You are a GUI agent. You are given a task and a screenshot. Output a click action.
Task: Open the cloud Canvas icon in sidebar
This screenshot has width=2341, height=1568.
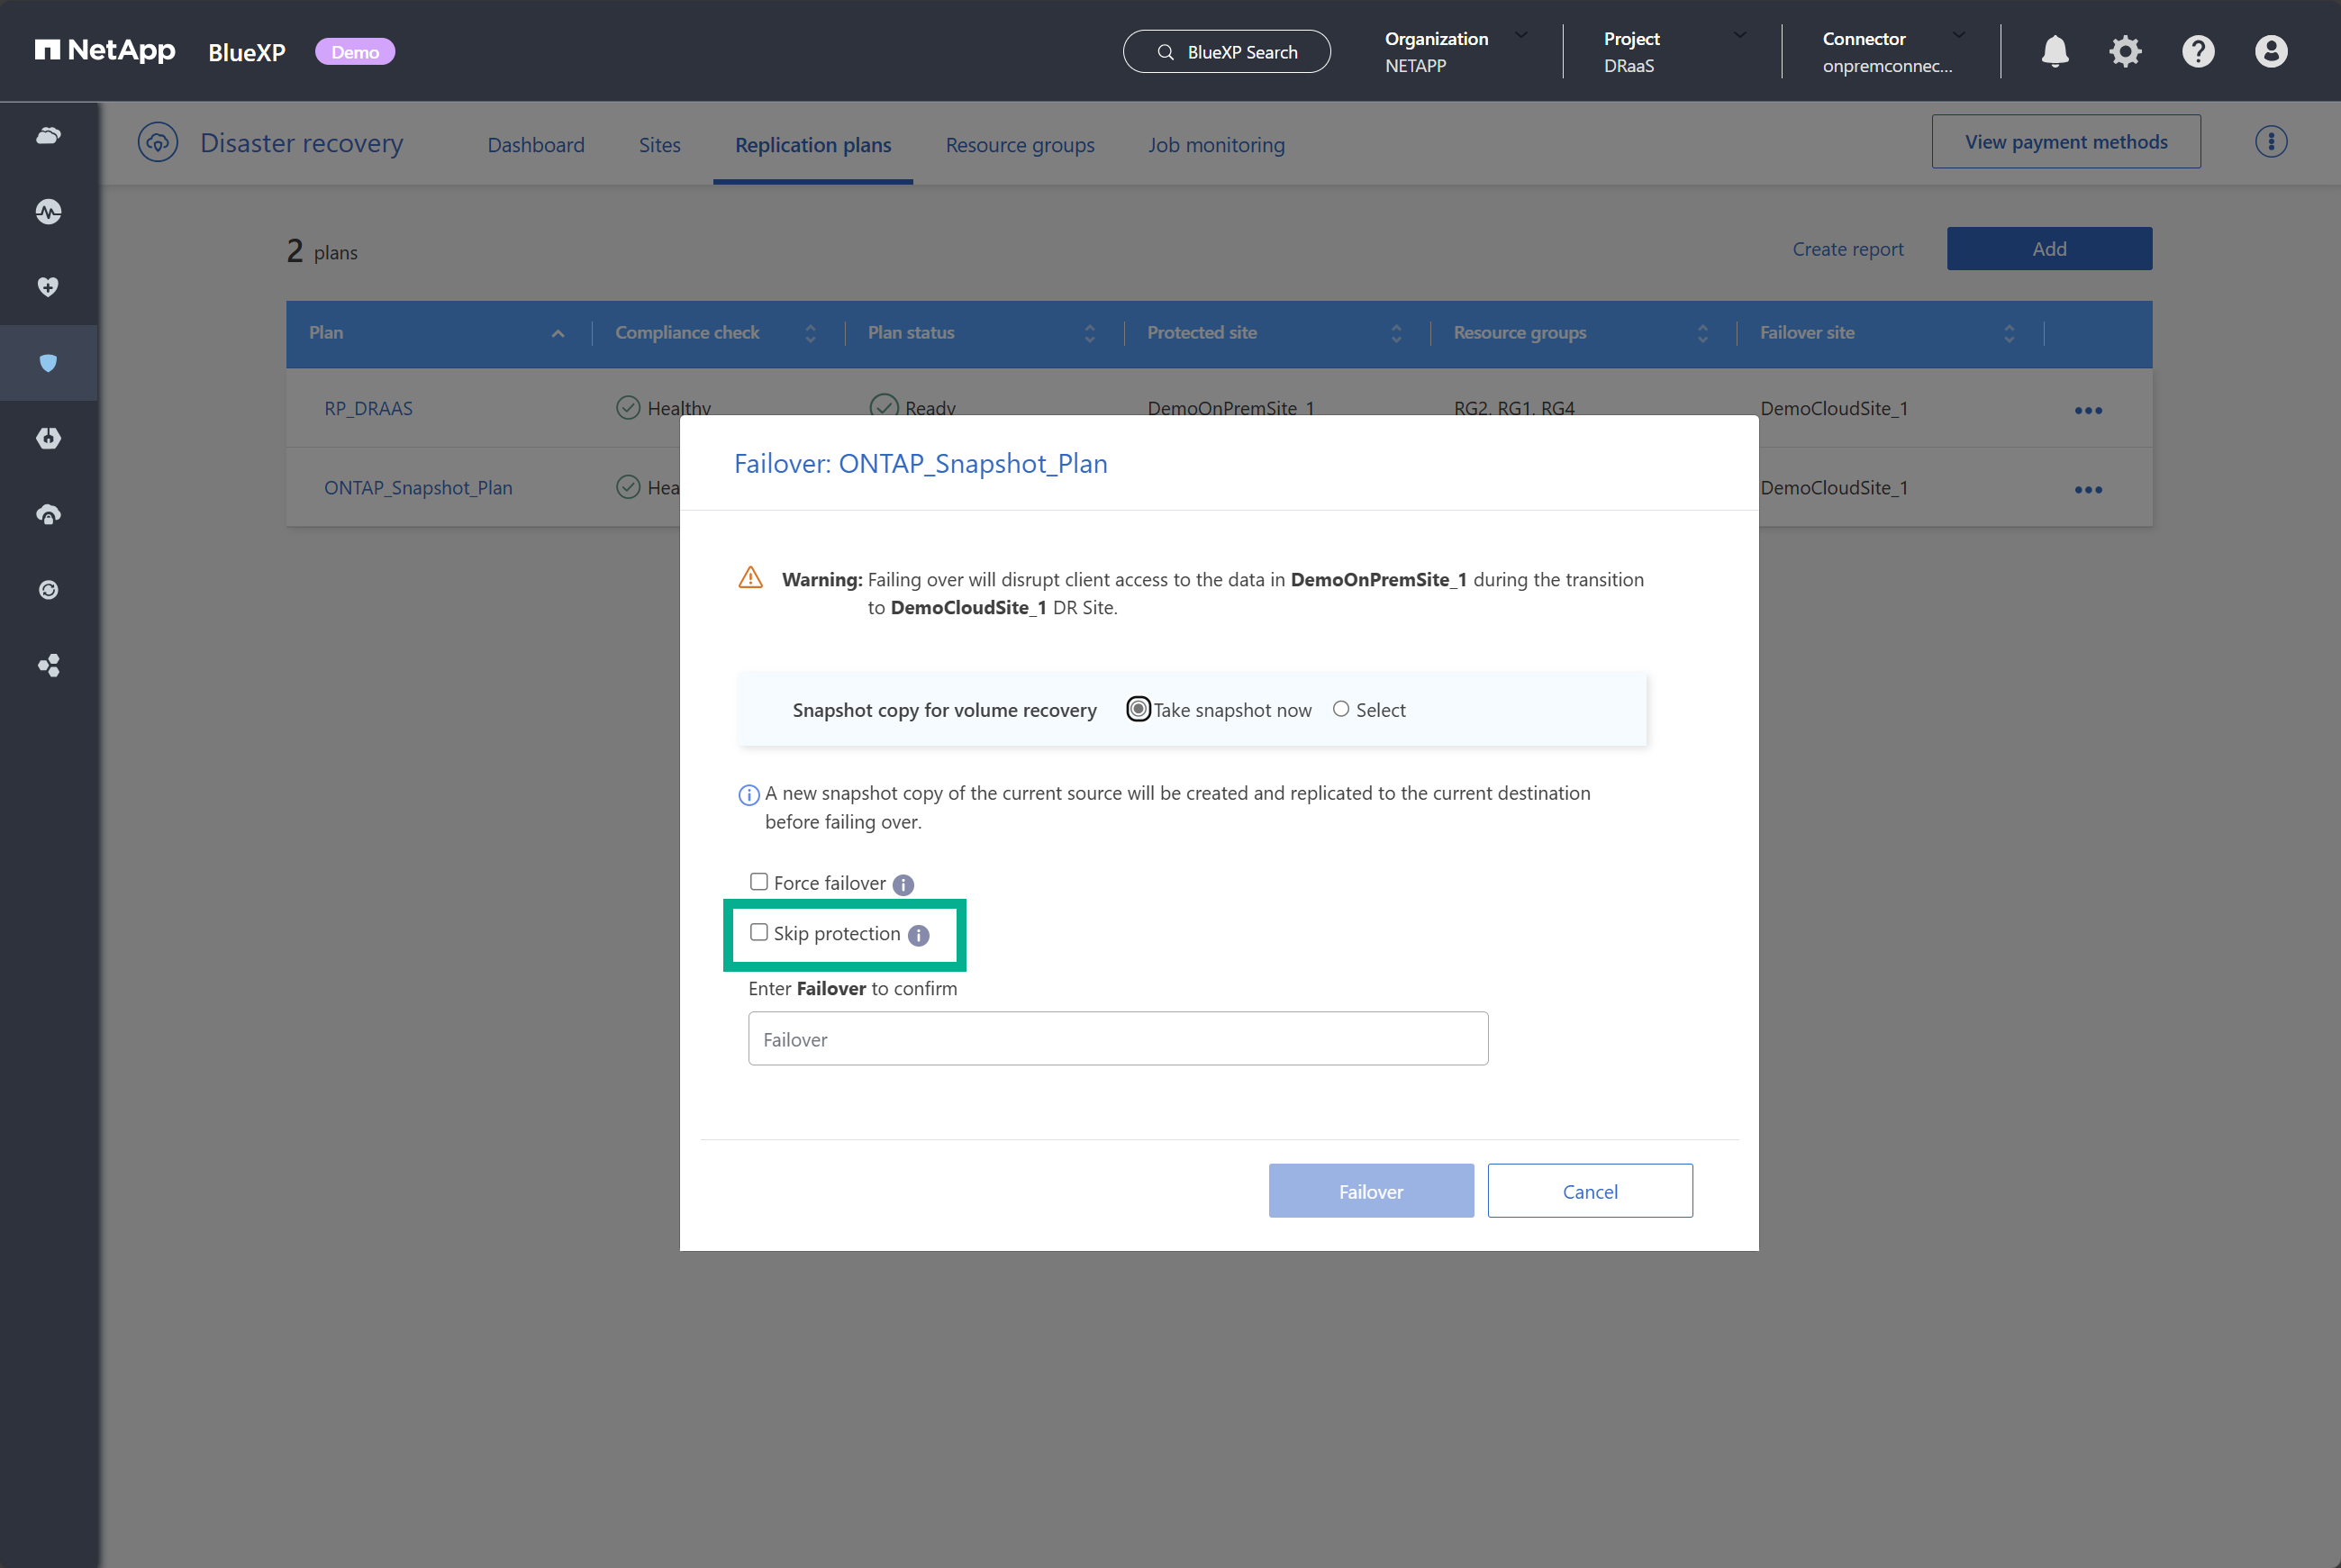coord(48,135)
